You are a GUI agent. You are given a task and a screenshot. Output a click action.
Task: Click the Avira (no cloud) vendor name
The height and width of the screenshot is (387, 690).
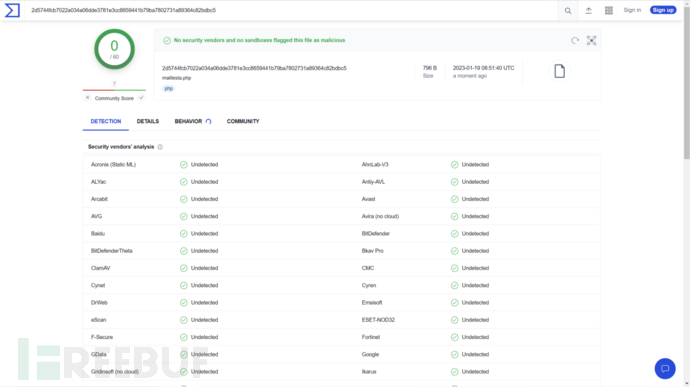coord(380,217)
